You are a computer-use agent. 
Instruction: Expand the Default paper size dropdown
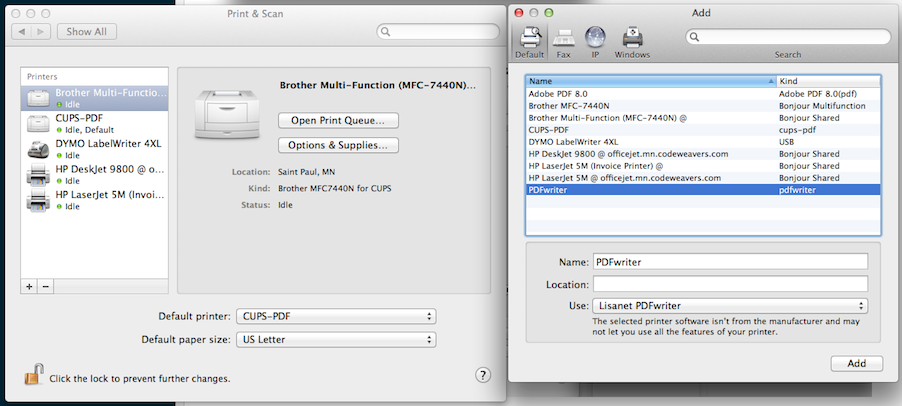337,339
